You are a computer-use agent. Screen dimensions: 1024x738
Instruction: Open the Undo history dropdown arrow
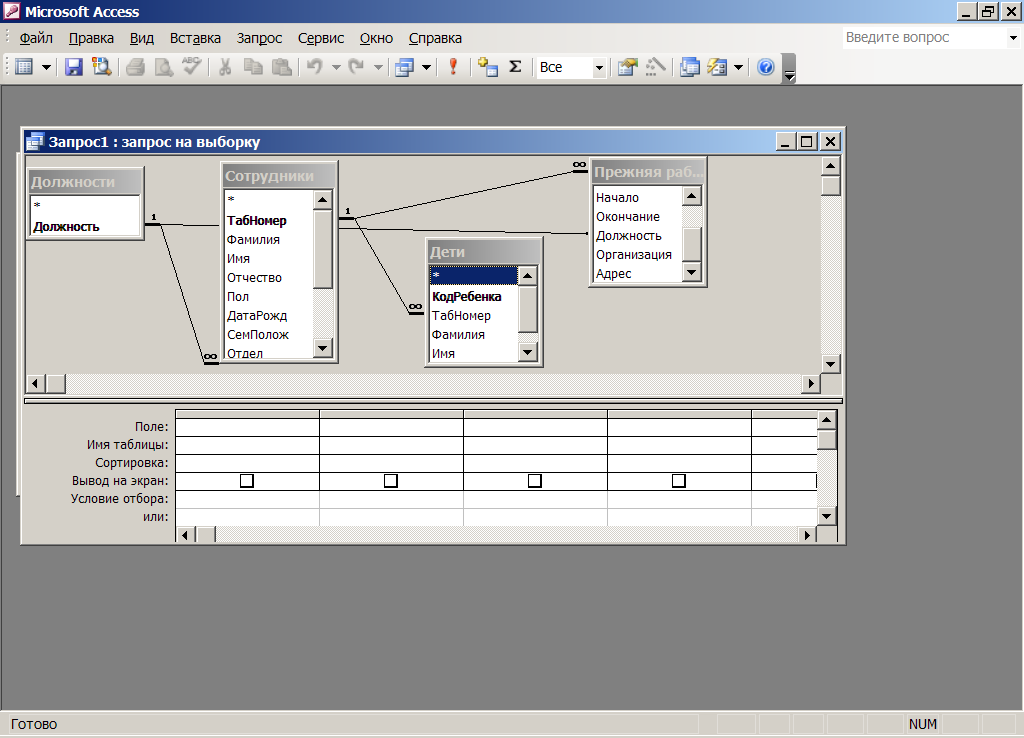(x=336, y=67)
